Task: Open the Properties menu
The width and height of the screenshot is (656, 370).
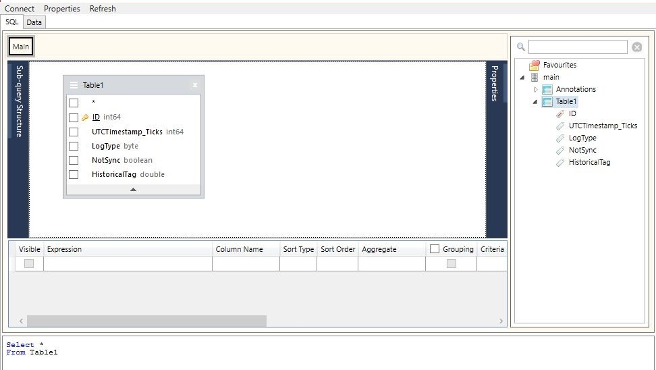Action: click(62, 8)
